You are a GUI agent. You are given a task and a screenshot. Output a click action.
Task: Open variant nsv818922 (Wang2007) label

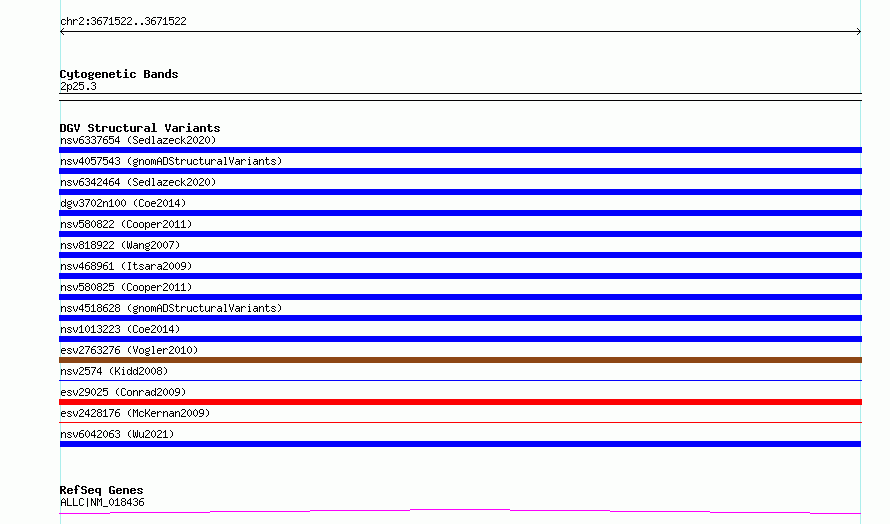pos(120,245)
